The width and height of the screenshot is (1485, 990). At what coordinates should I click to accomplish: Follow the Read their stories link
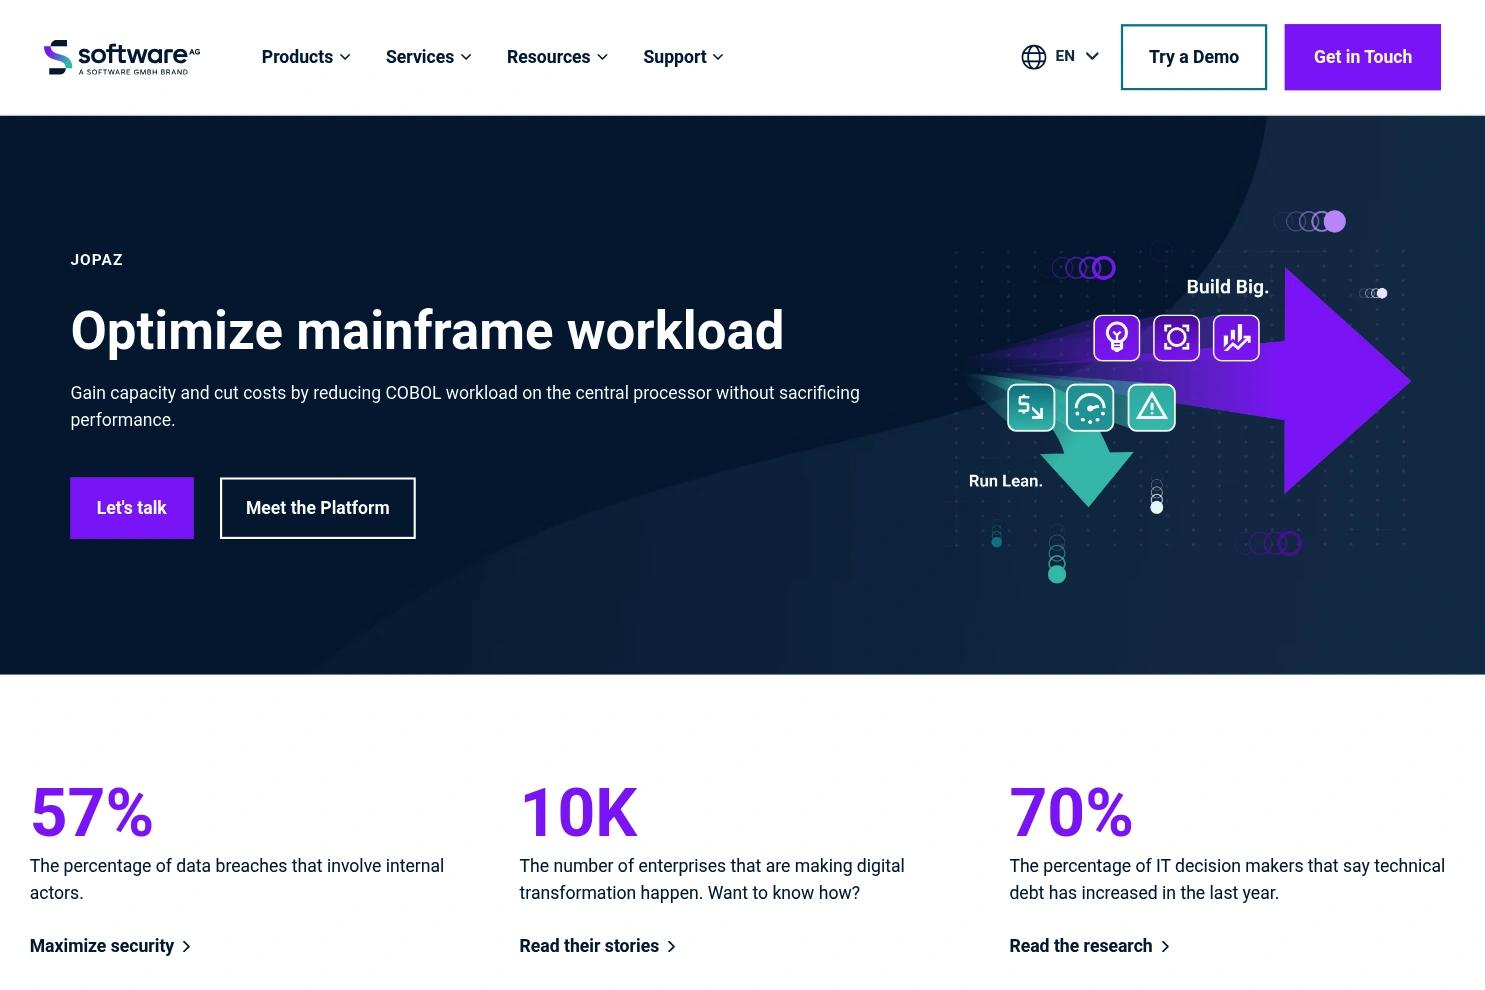point(598,946)
